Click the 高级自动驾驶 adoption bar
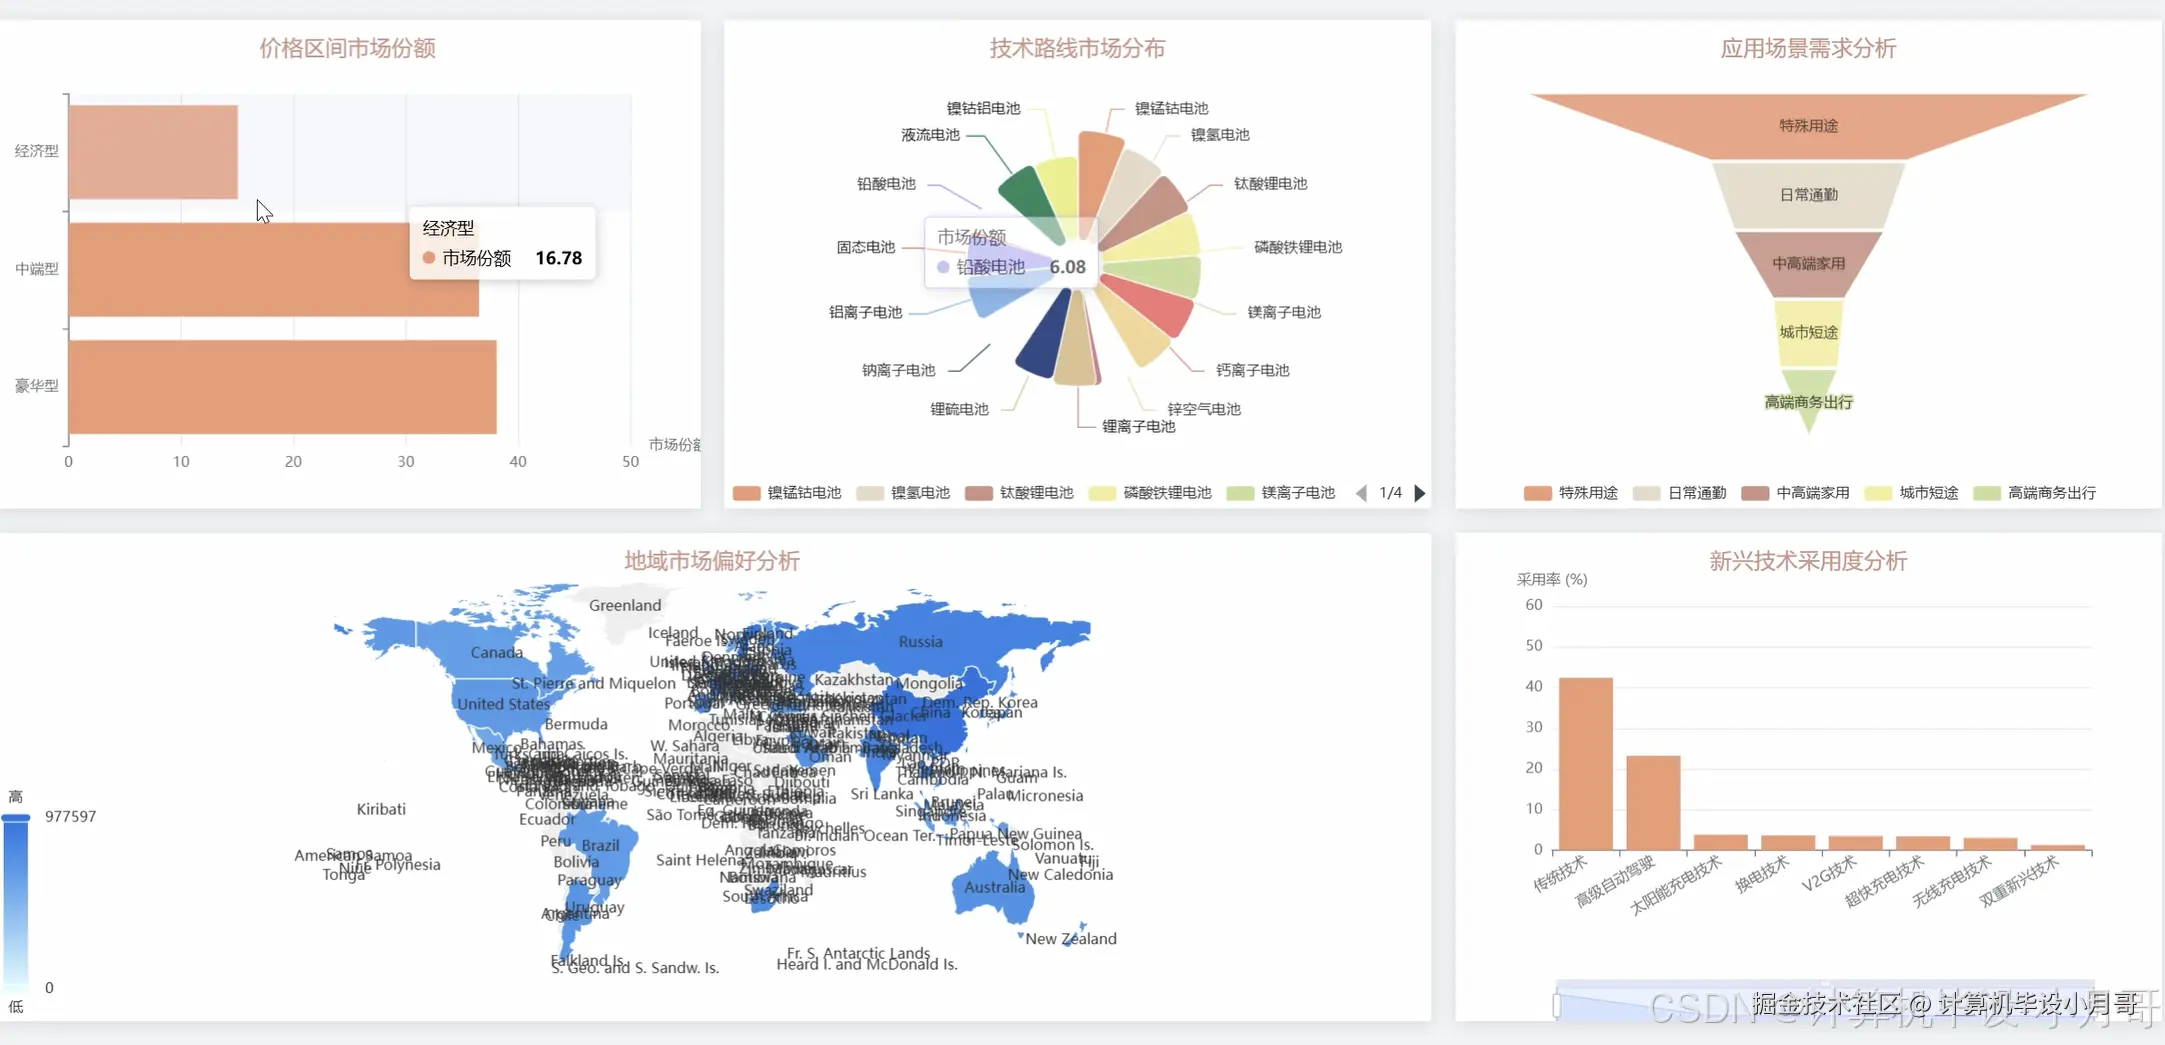 click(1653, 803)
